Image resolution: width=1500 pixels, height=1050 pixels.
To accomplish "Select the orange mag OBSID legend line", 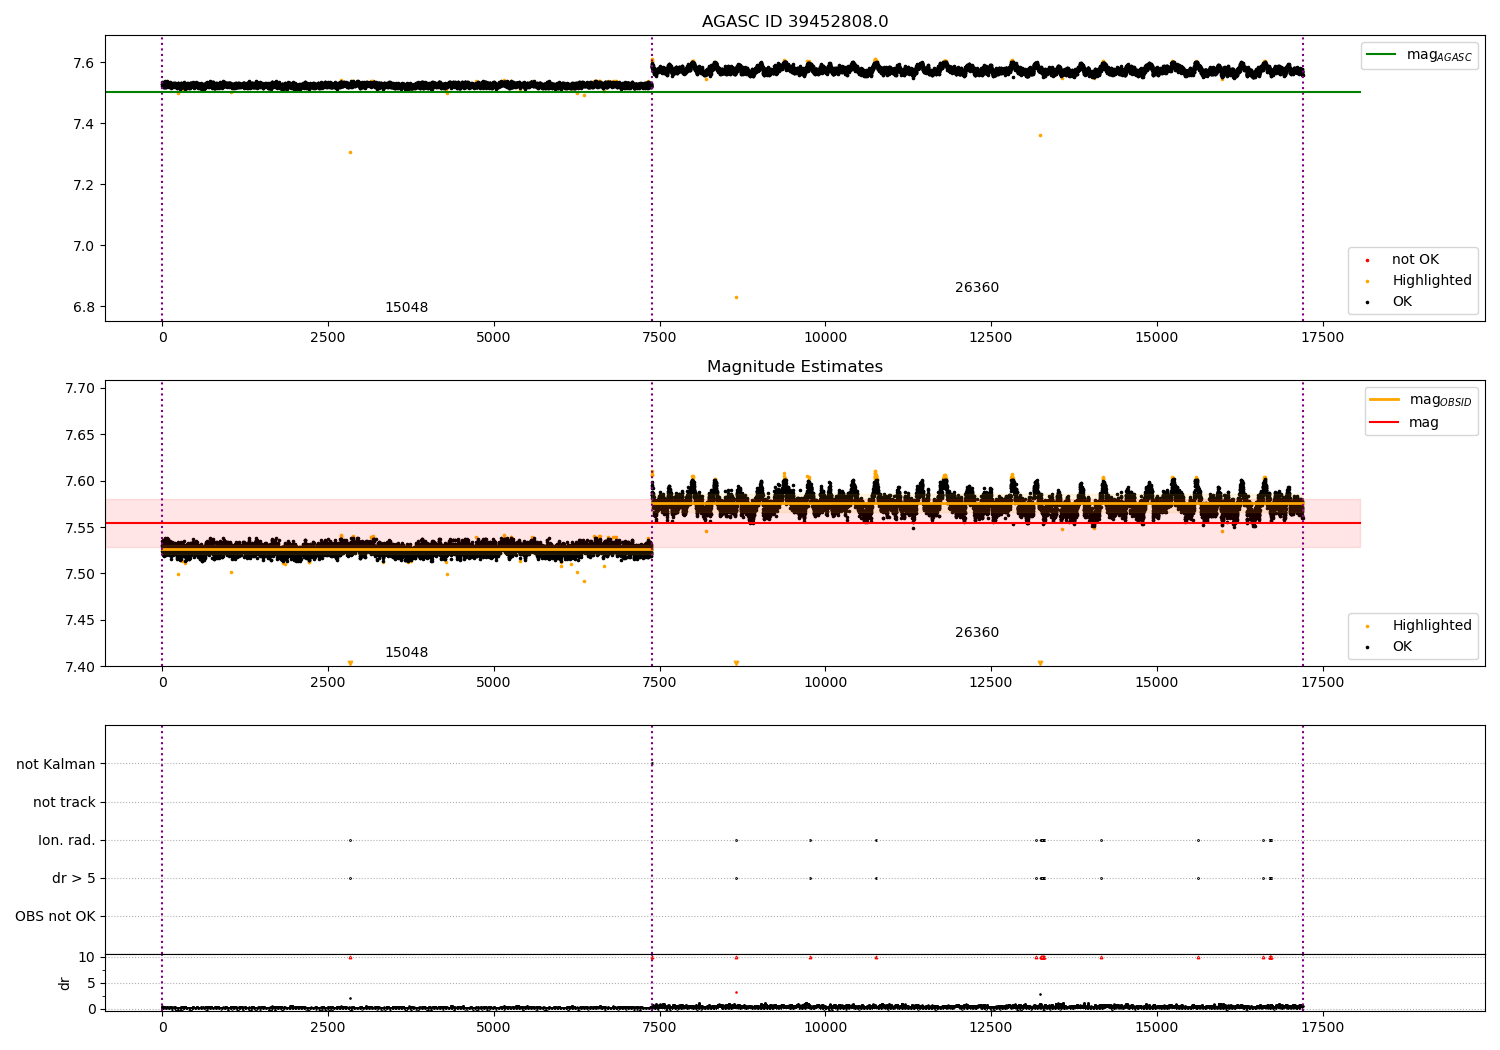I will (x=1385, y=400).
